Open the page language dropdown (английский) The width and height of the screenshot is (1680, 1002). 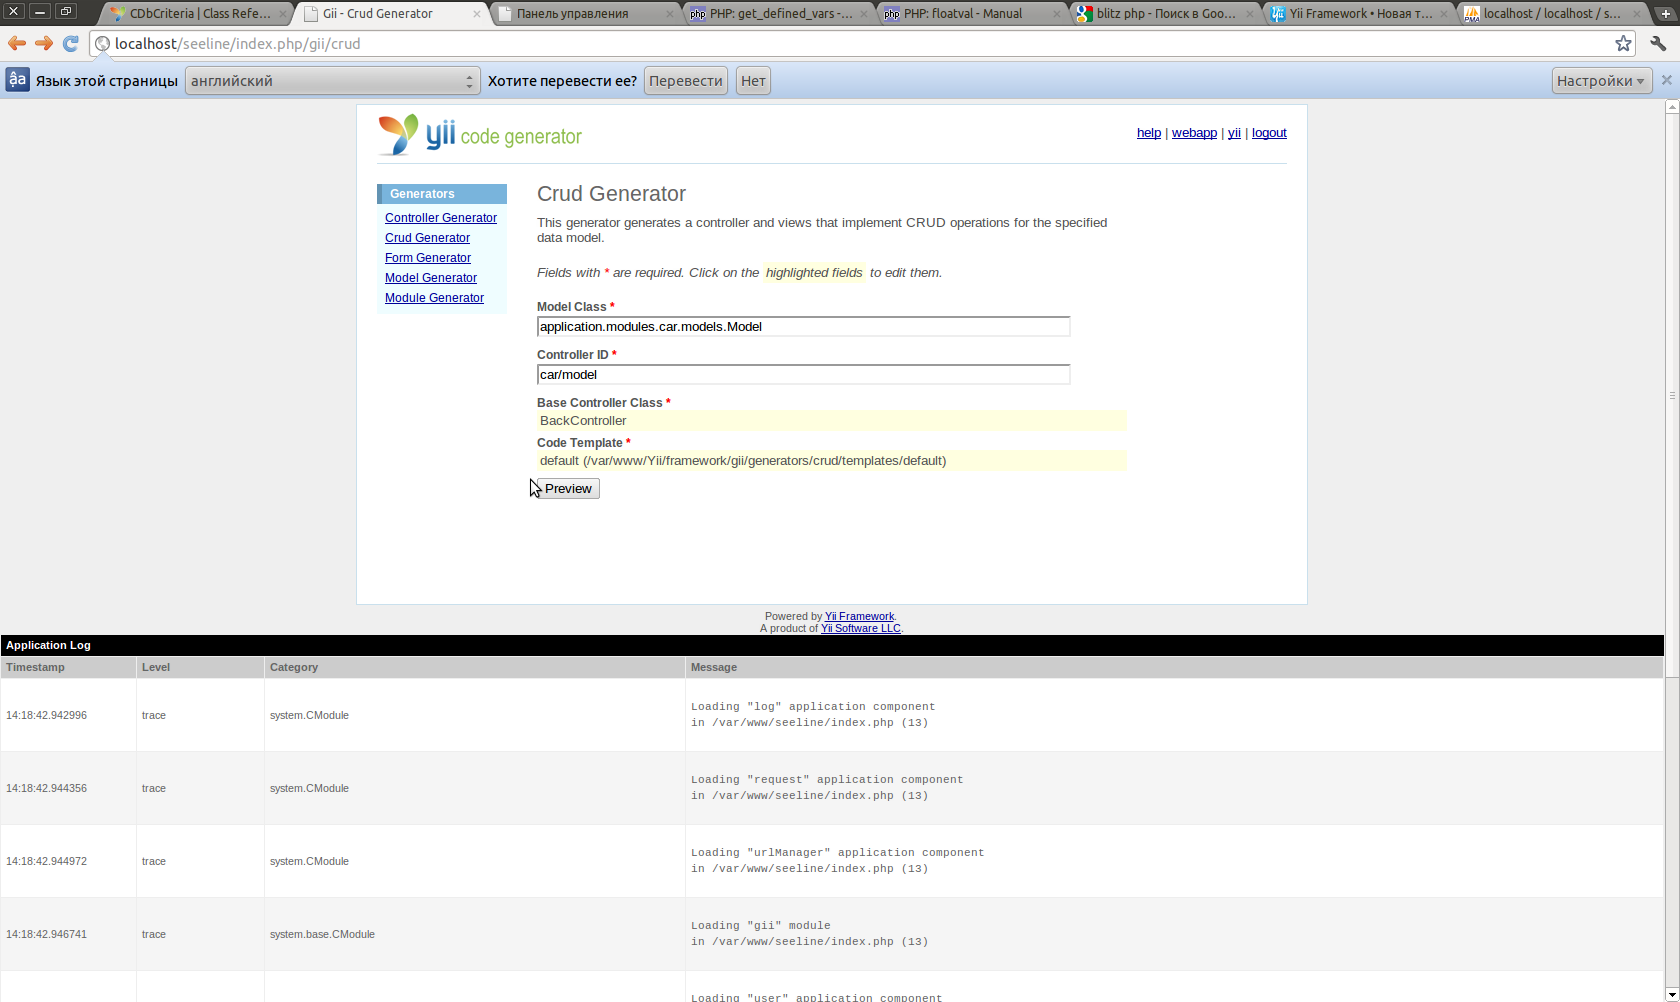332,81
